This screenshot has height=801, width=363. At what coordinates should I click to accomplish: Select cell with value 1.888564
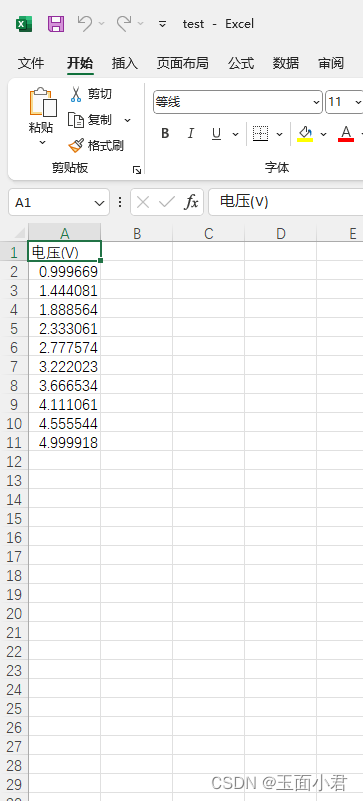click(64, 310)
